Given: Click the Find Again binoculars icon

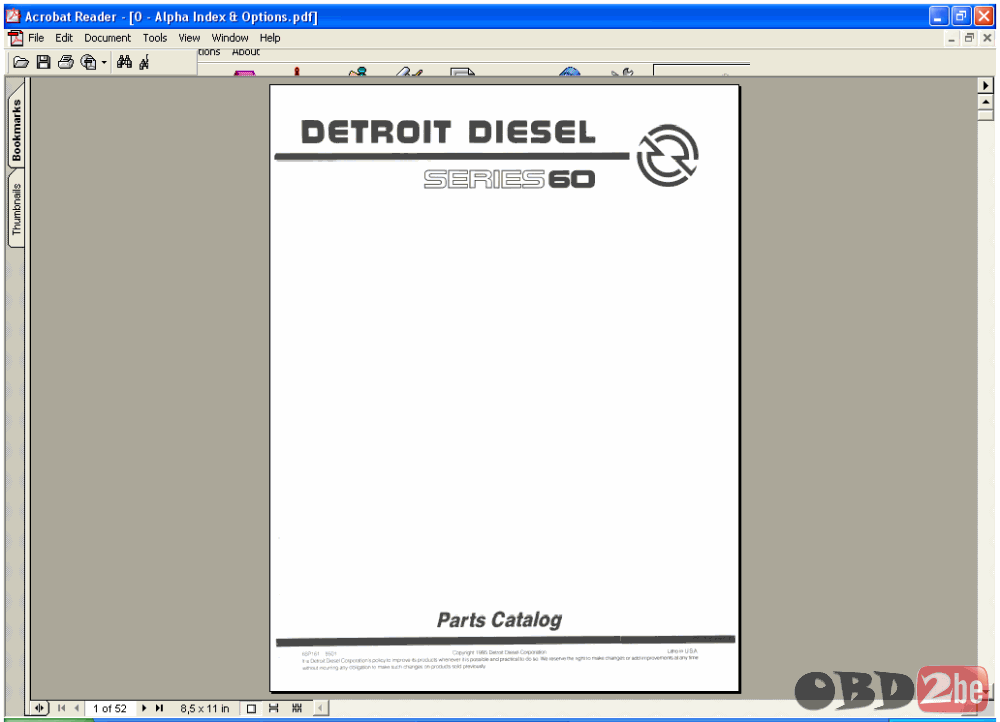Looking at the screenshot, I should pyautogui.click(x=145, y=62).
